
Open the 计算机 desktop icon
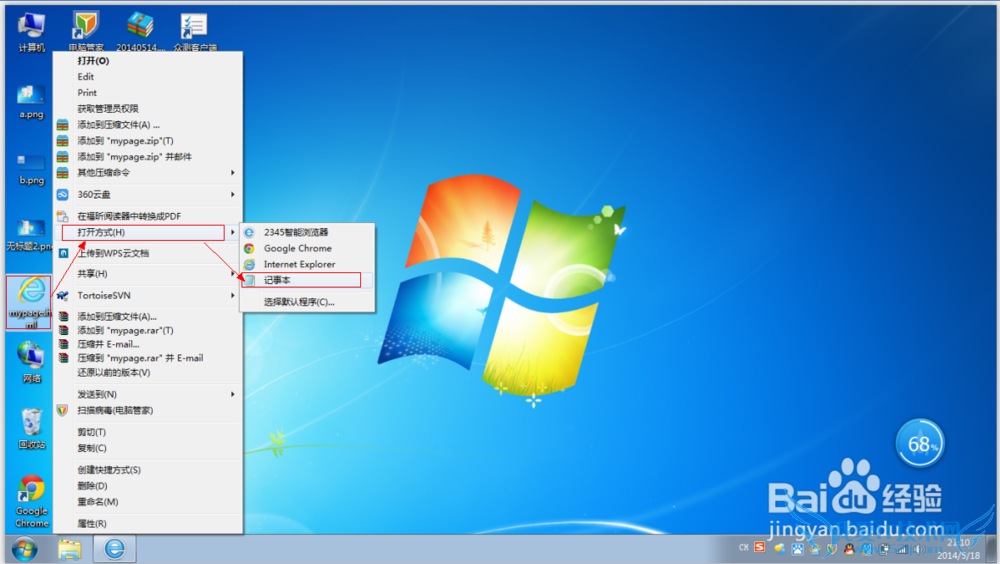point(31,31)
